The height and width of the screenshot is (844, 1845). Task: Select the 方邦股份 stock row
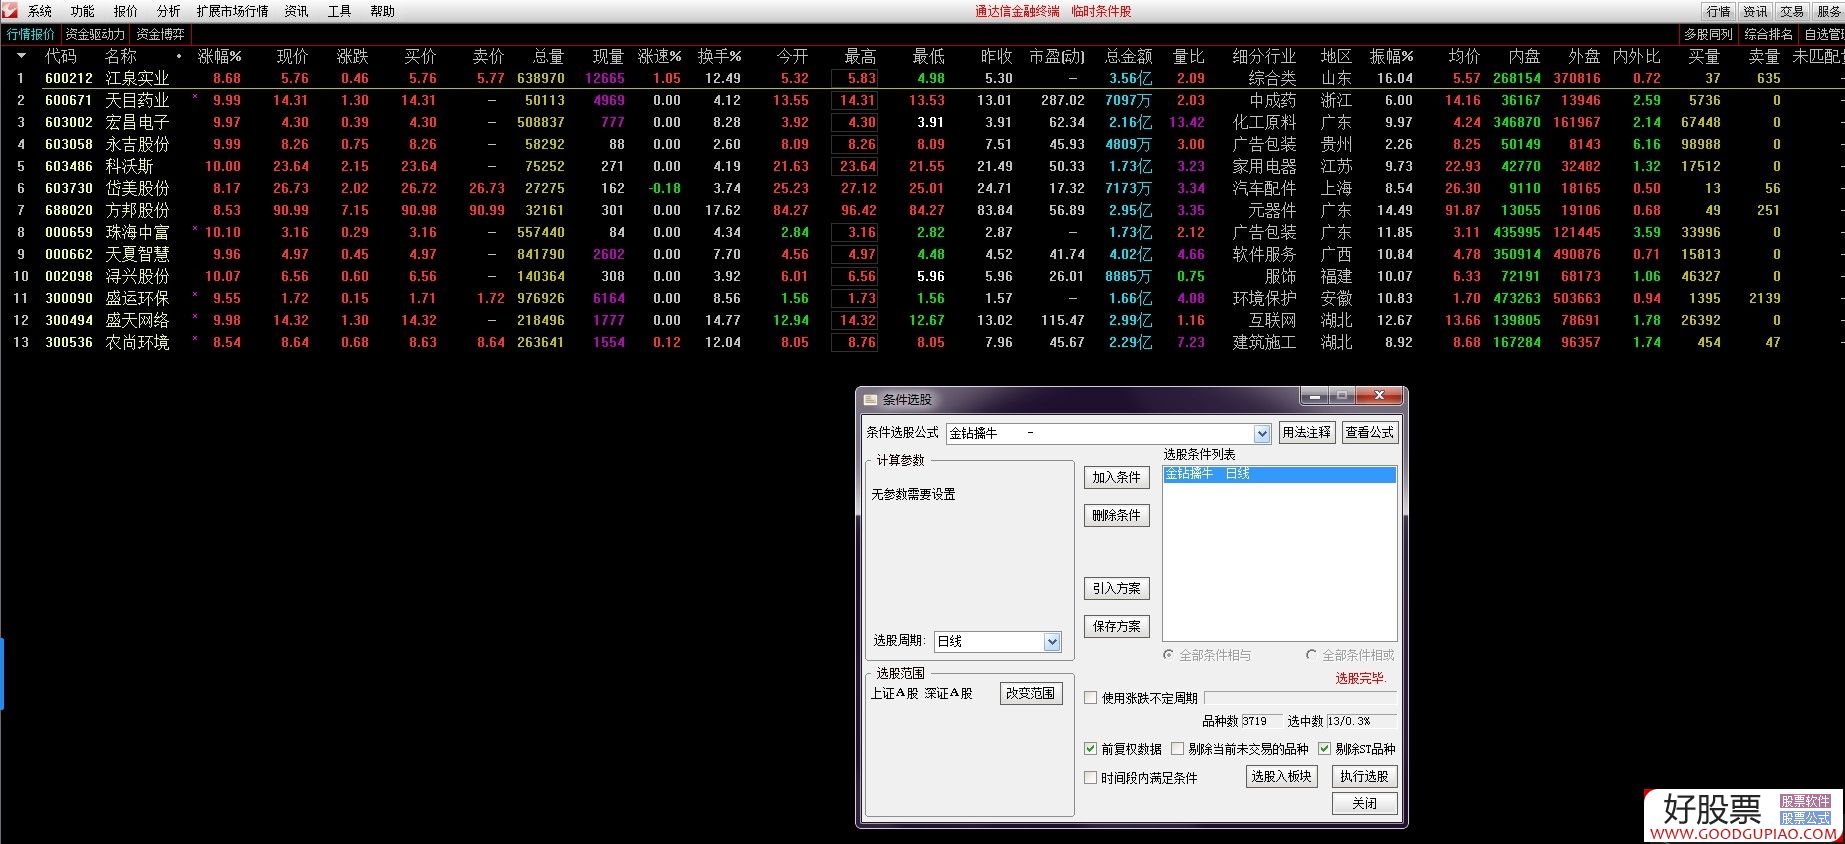[x=922, y=210]
